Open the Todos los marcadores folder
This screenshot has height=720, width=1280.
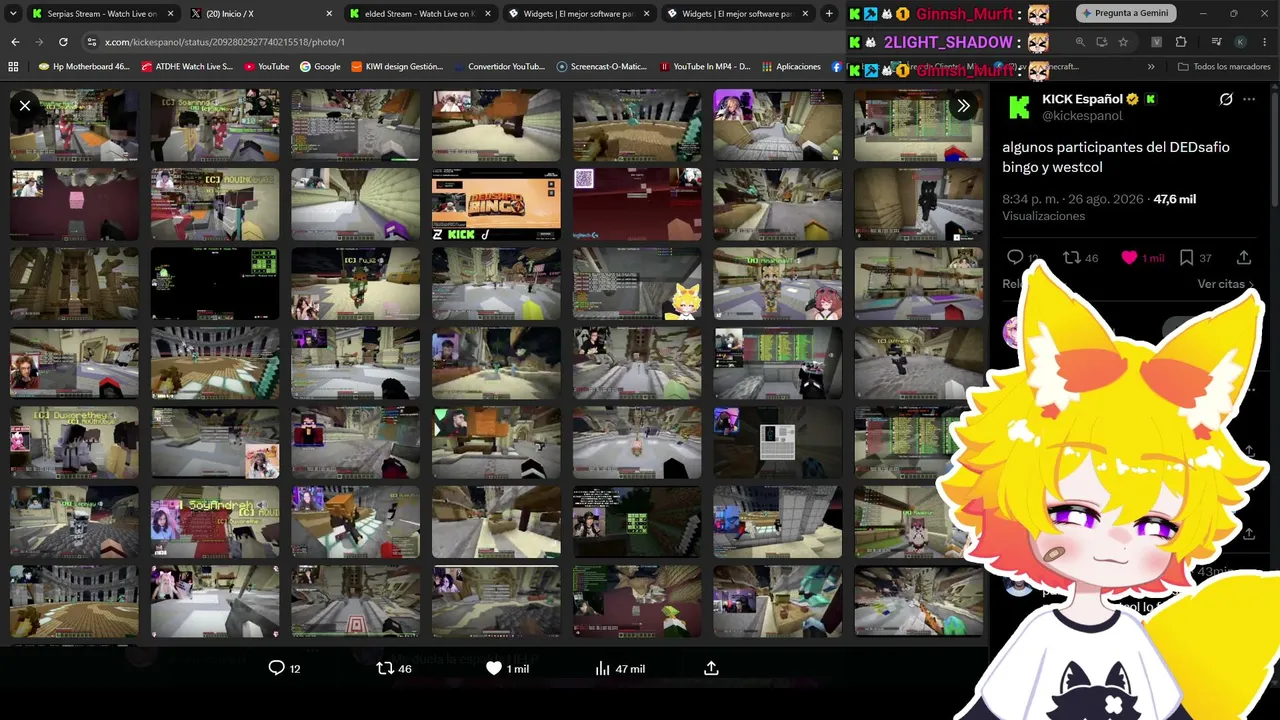[x=1224, y=67]
